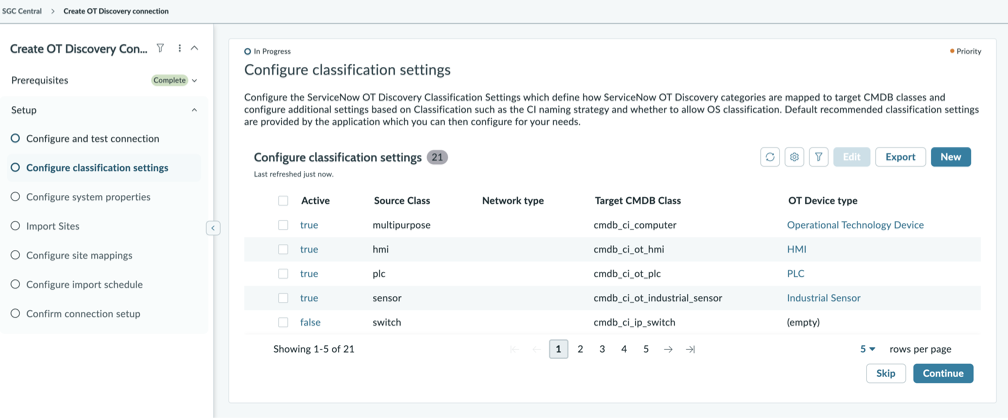Screen dimensions: 1008x420
Task: Jump to first page arrow
Action: (514, 349)
